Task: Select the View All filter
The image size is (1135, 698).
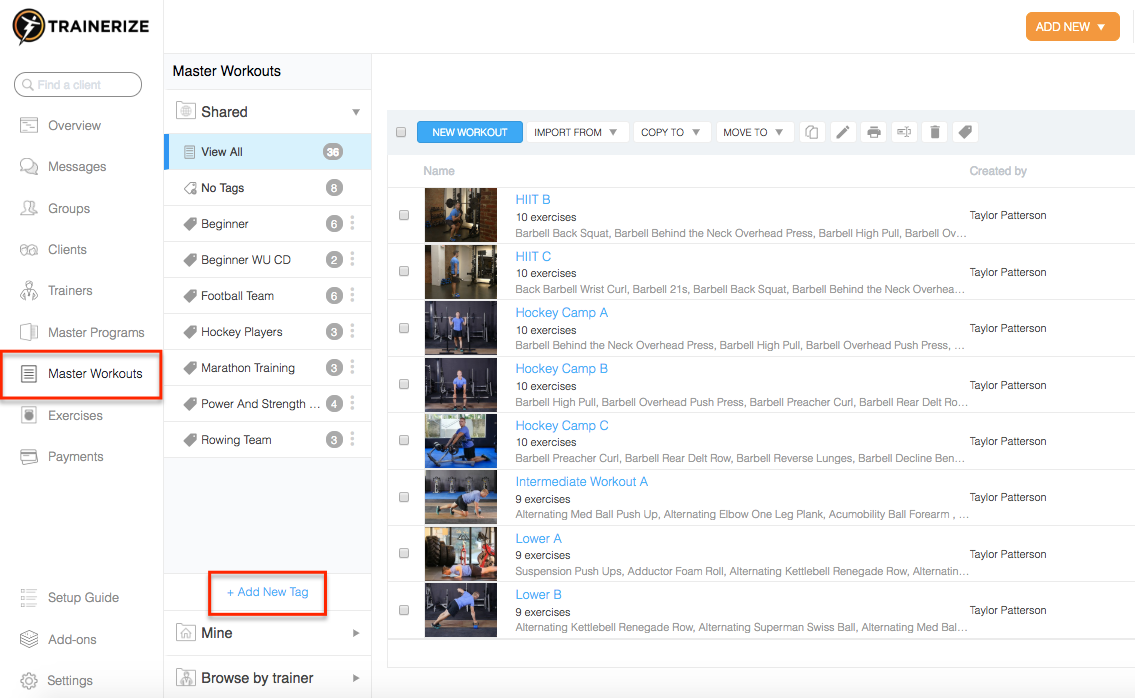Action: [268, 151]
